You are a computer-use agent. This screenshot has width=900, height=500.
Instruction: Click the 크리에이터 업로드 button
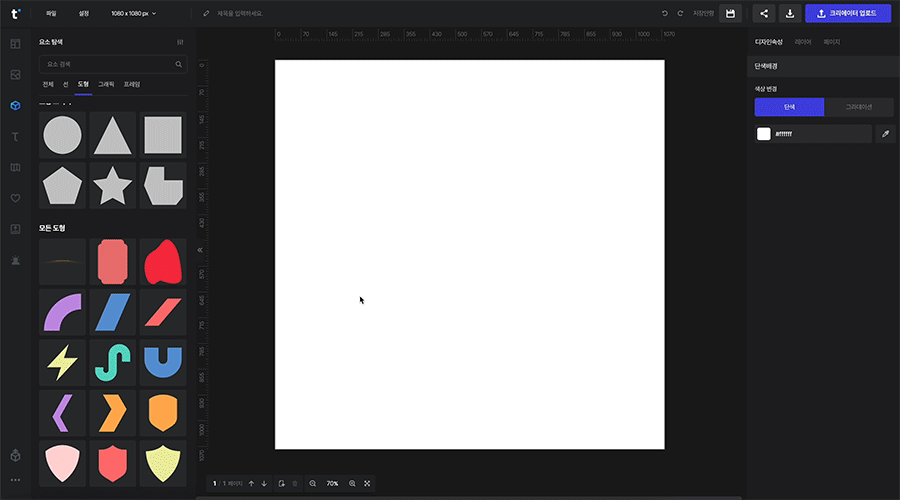point(848,14)
